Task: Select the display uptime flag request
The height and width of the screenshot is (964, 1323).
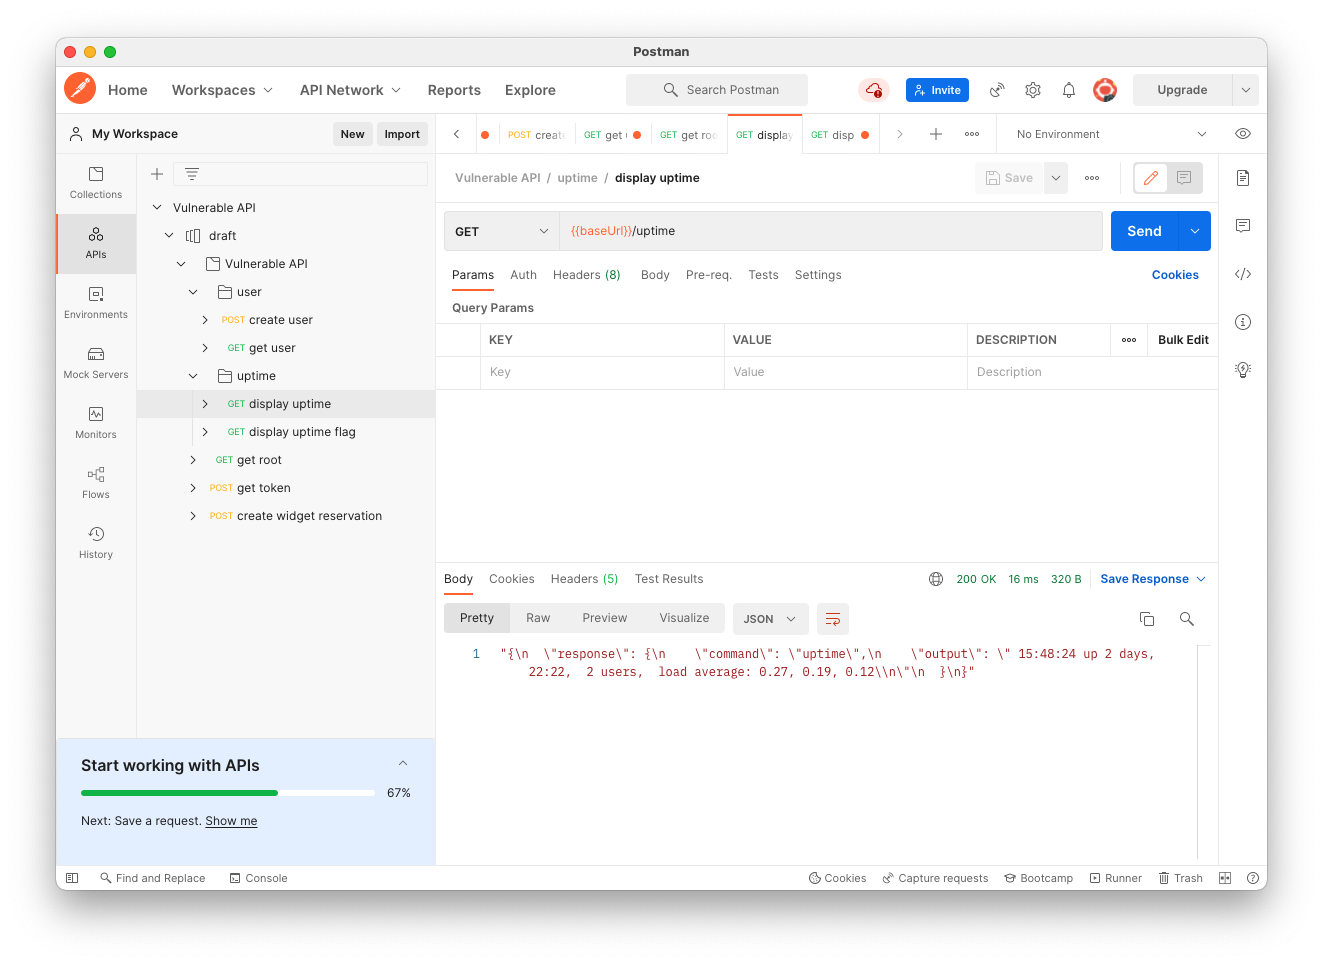Action: pos(302,432)
